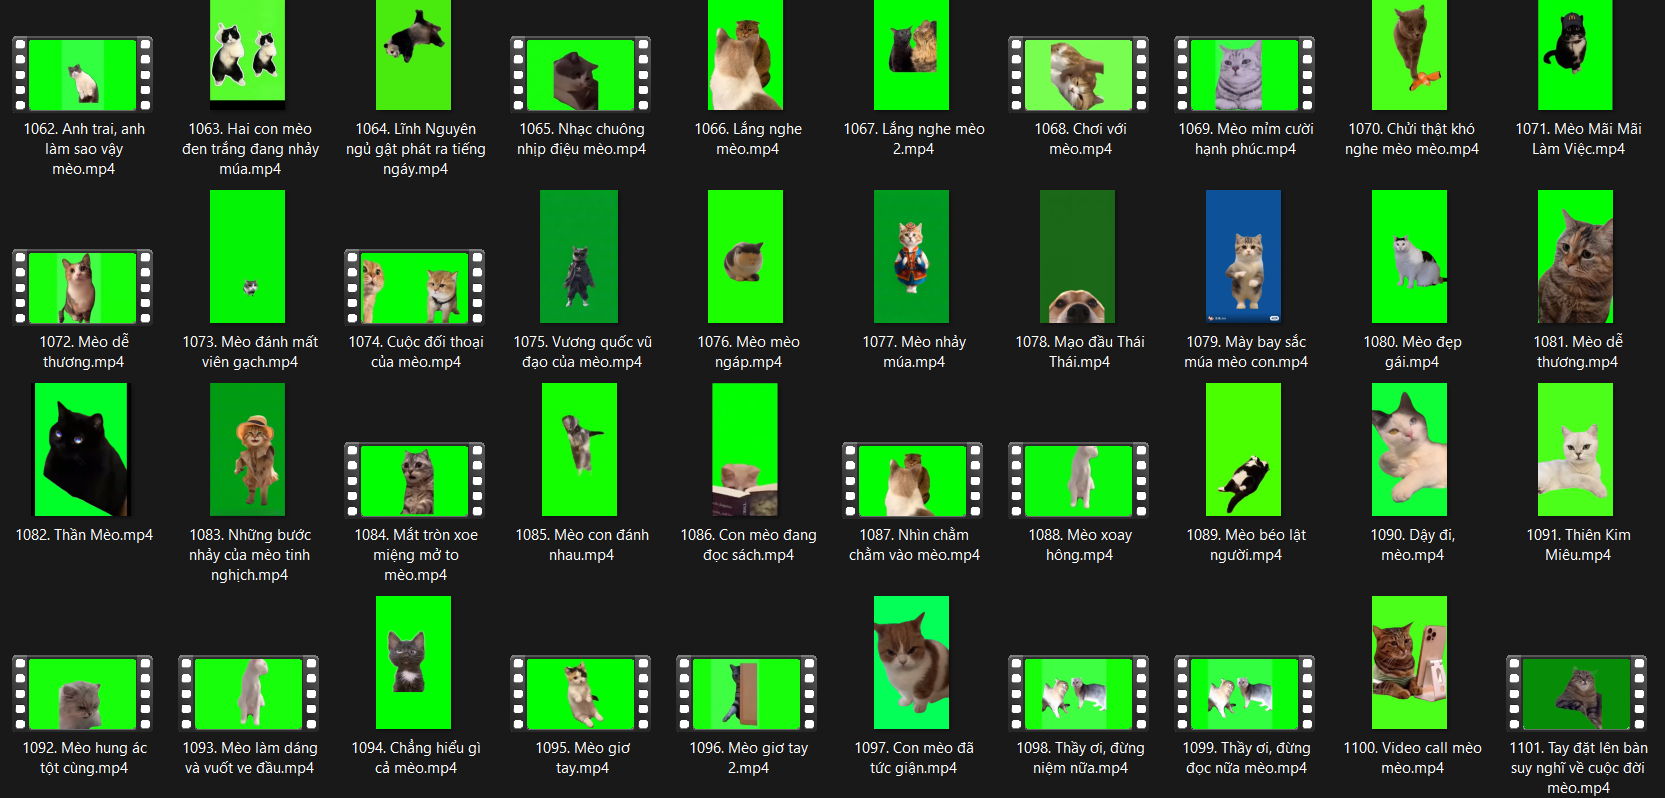Select the 1078 Mạo đầu Thái Thái thumbnail
Image resolution: width=1665 pixels, height=798 pixels.
pos(1077,256)
